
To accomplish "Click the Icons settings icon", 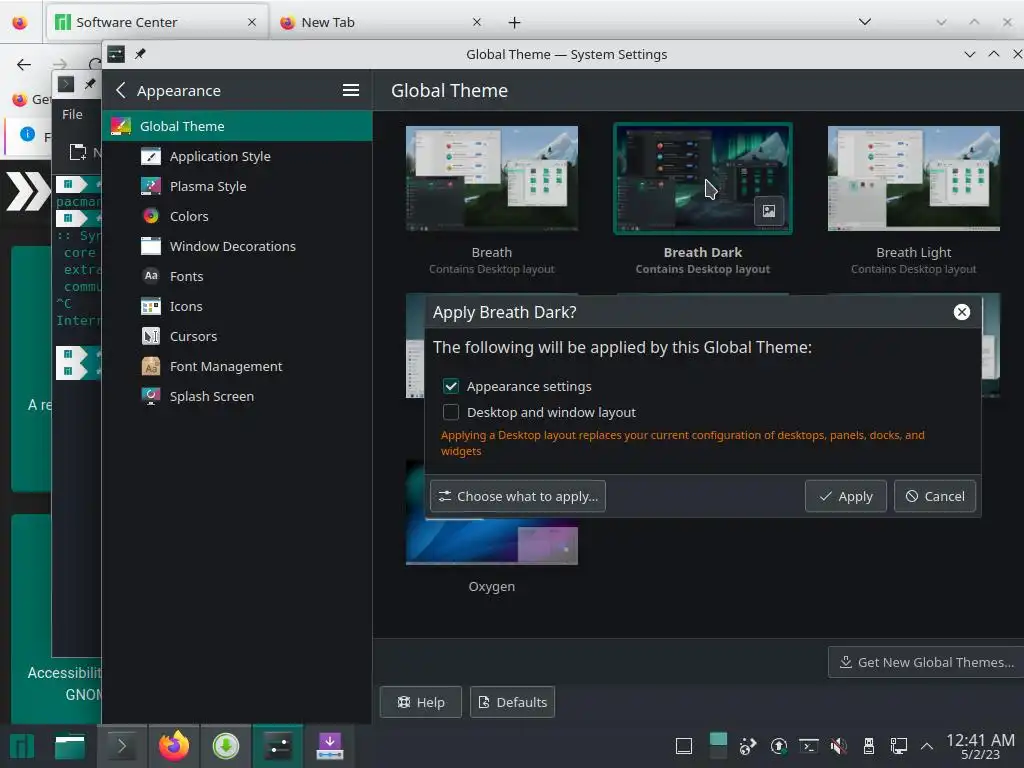I will coord(151,306).
